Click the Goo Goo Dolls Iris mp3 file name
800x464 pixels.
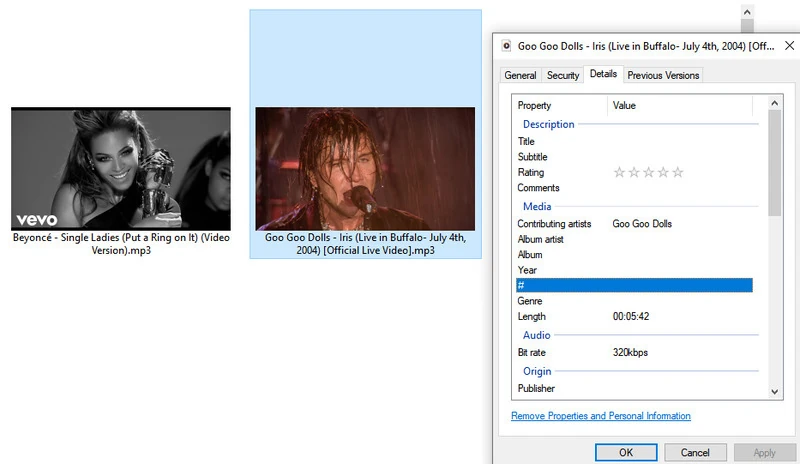tap(365, 244)
